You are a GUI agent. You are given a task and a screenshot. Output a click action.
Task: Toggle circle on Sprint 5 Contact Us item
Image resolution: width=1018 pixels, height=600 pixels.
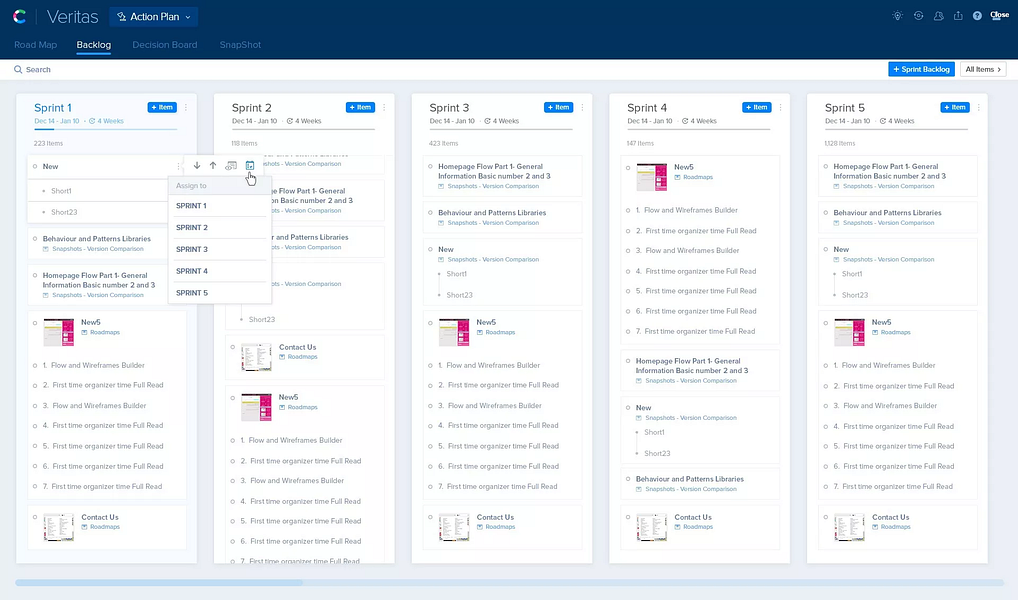pyautogui.click(x=826, y=518)
